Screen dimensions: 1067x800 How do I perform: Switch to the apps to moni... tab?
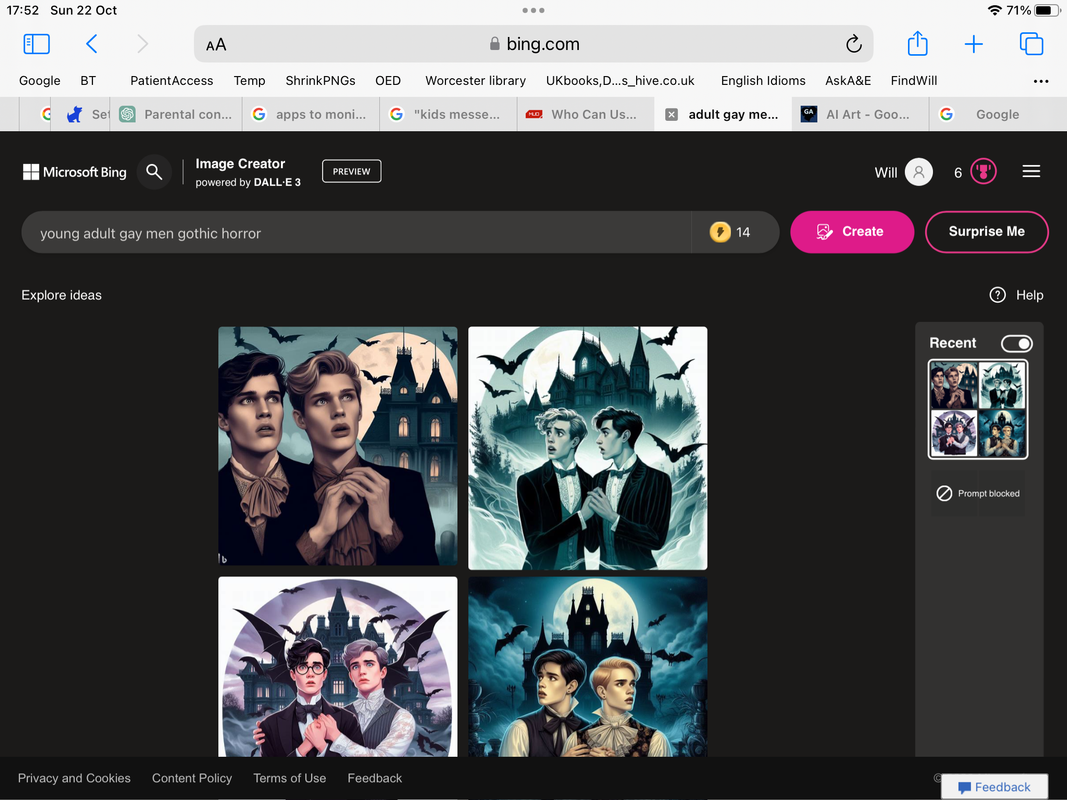point(310,114)
